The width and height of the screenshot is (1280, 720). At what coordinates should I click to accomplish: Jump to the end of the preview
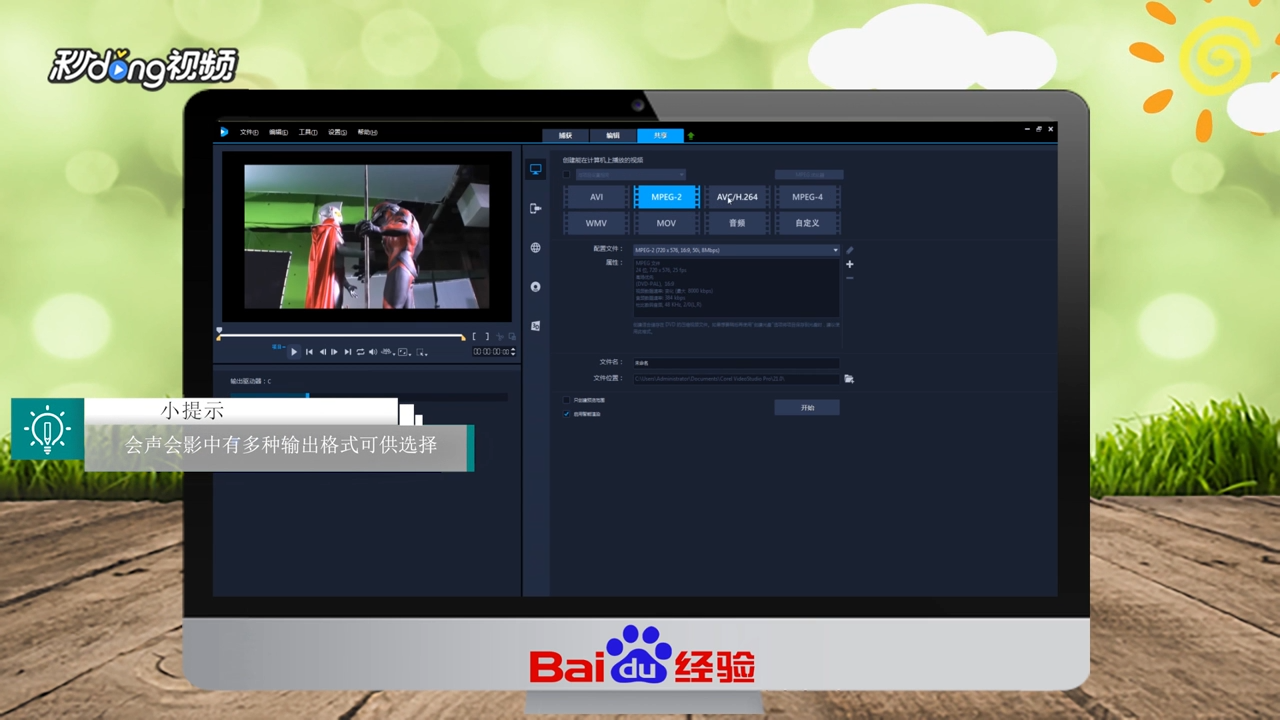click(x=348, y=352)
